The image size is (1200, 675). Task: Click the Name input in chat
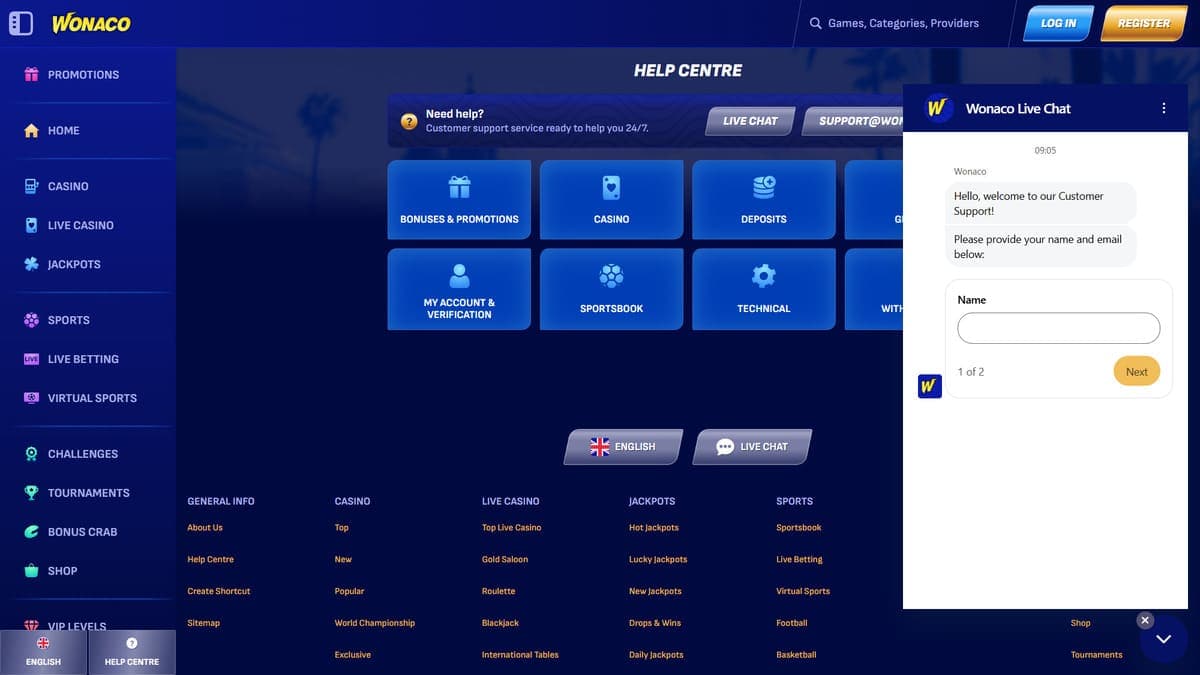[x=1058, y=328]
